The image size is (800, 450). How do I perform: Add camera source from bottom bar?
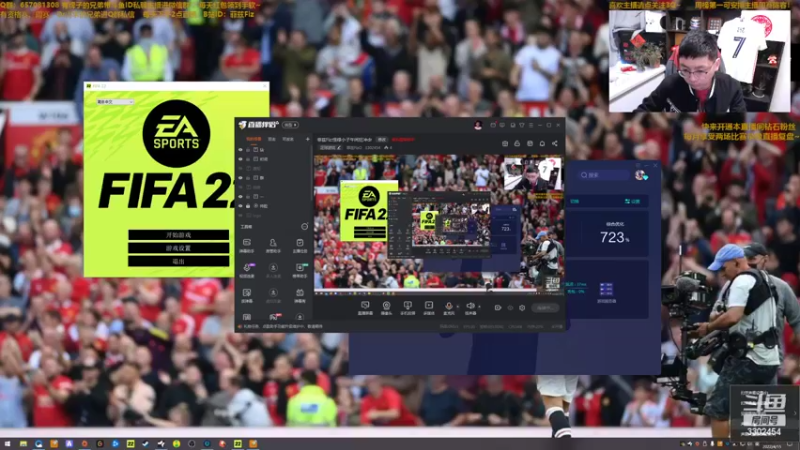pyautogui.click(x=386, y=308)
